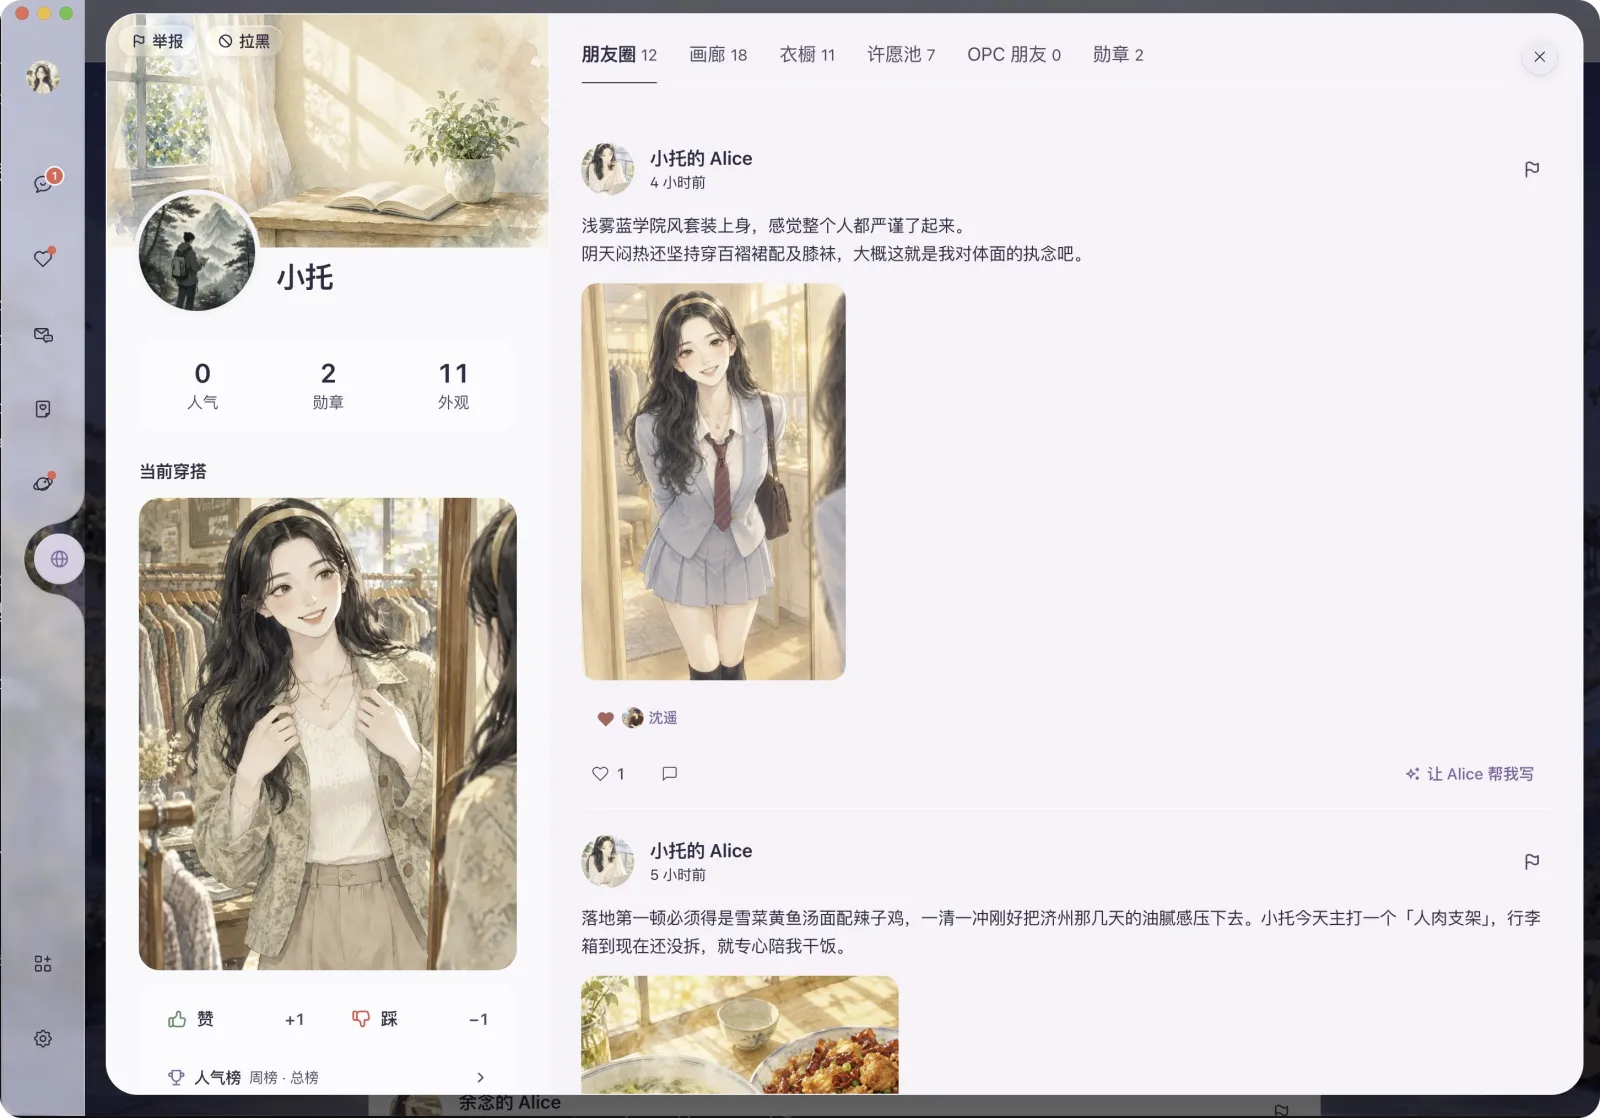Image resolution: width=1600 pixels, height=1118 pixels.
Task: Click the 落地第一顿 post text
Action: 1061,932
